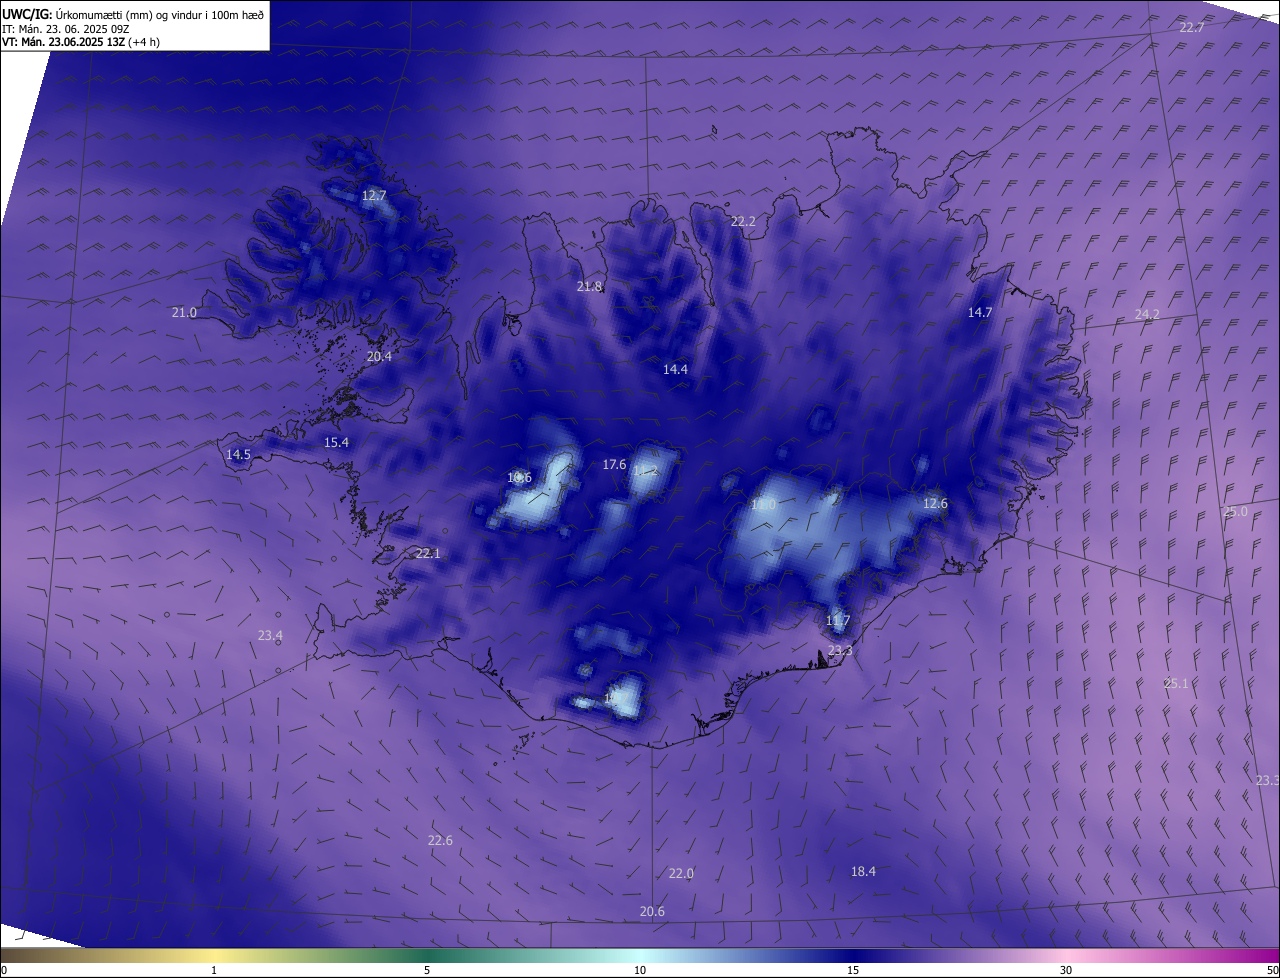Select the 14.5 value label
Viewport: 1280px width, 978px height.
[x=238, y=454]
